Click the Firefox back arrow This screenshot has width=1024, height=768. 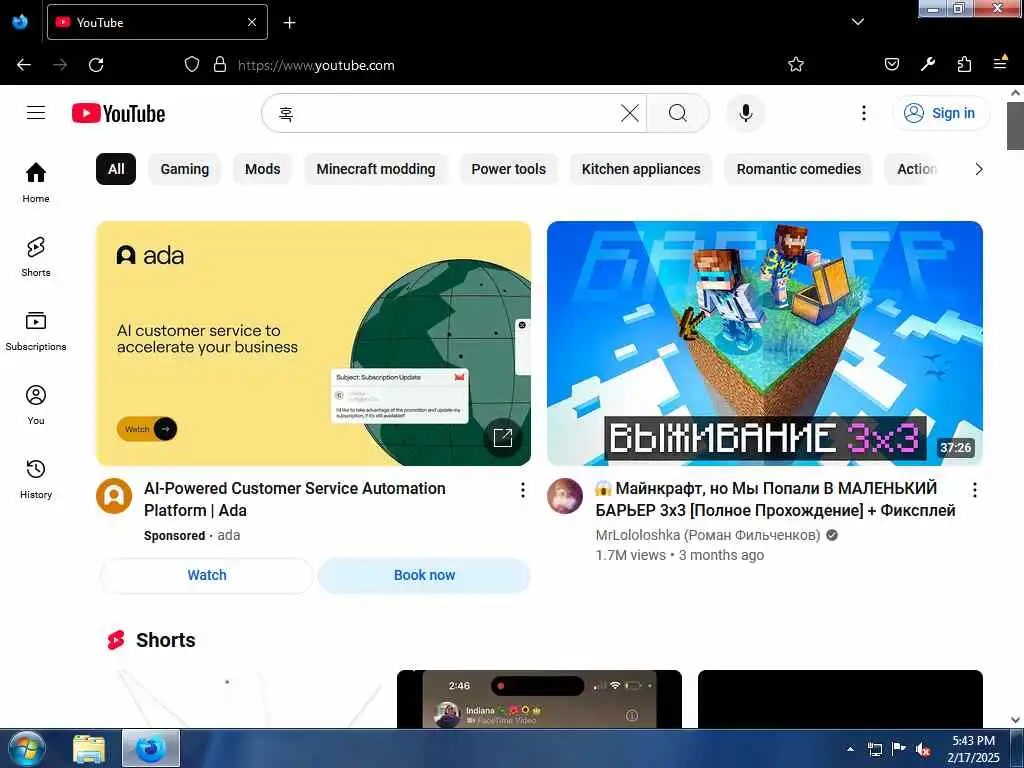24,65
